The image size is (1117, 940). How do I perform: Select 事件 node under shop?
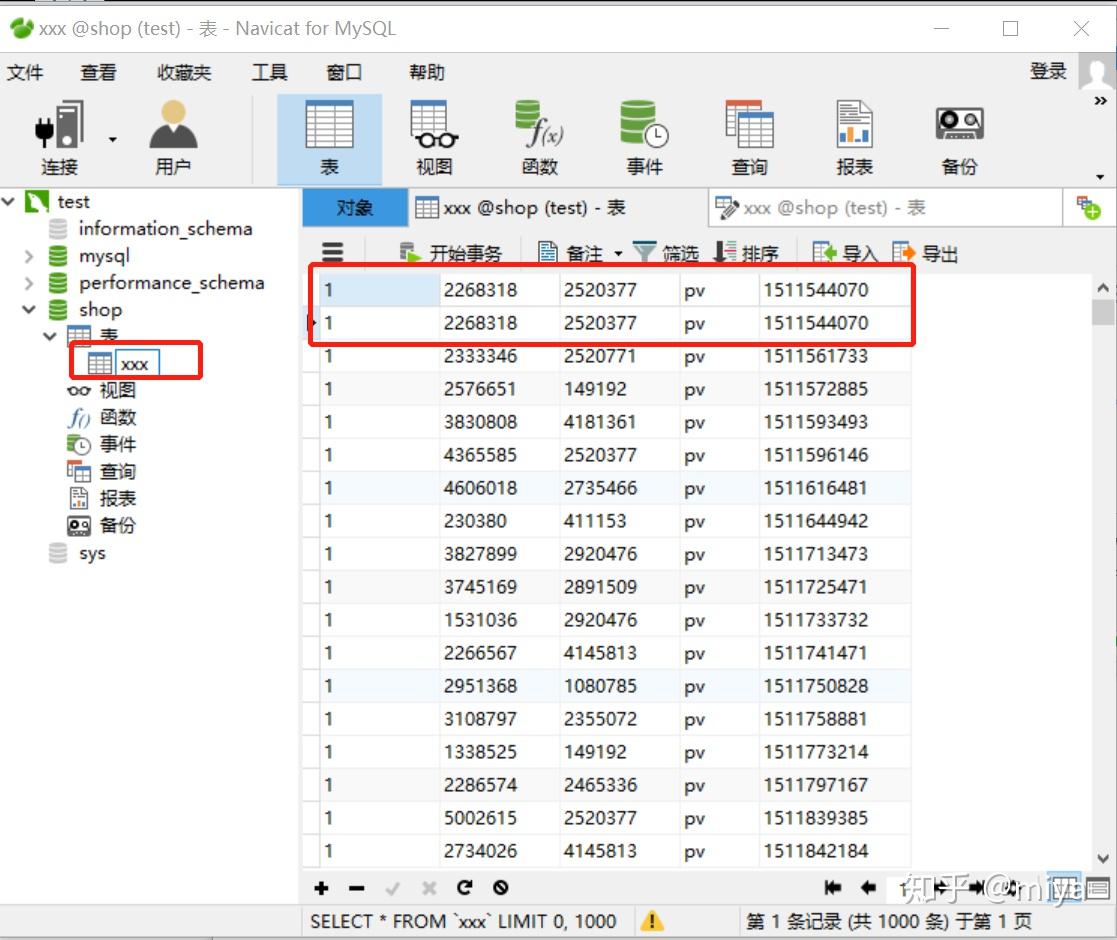(118, 444)
